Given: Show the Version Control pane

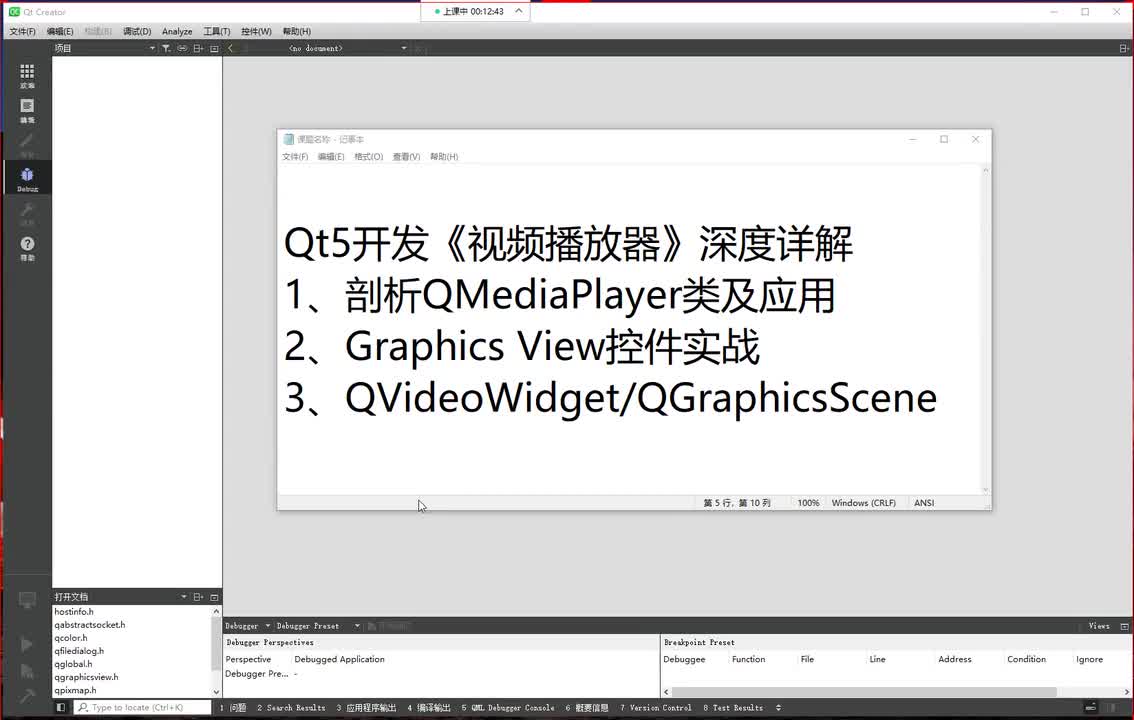Looking at the screenshot, I should 655,708.
